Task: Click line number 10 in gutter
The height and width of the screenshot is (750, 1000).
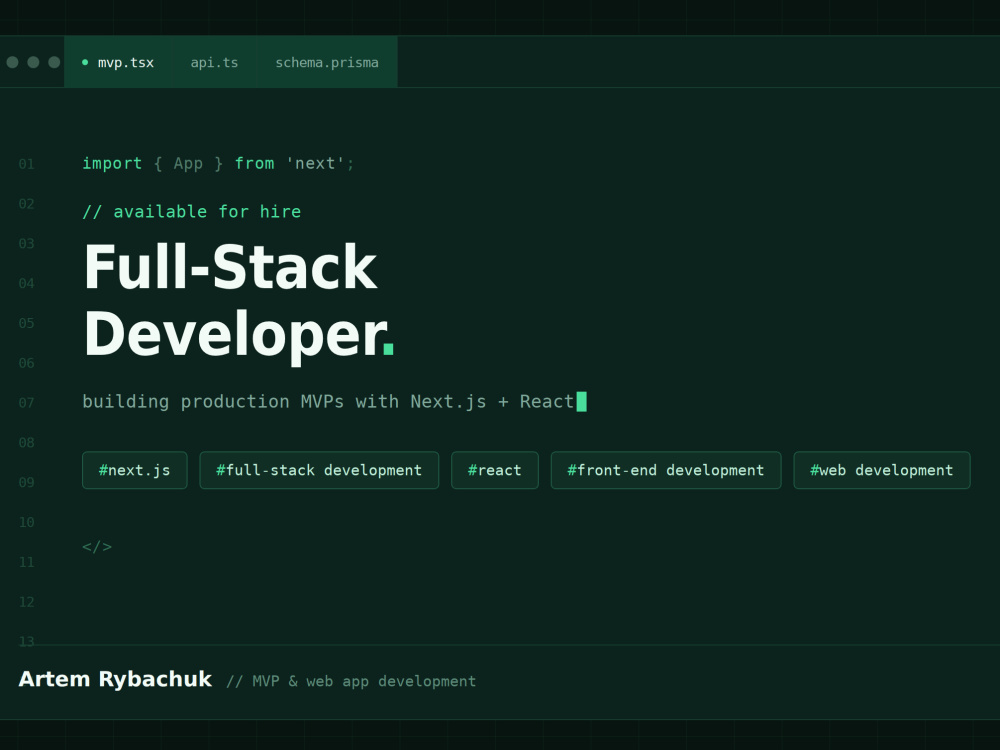Action: [26, 522]
